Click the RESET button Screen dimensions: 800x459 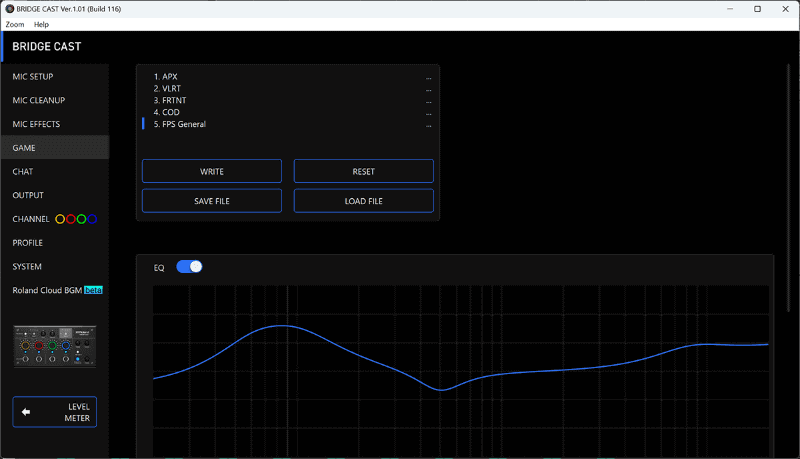364,171
